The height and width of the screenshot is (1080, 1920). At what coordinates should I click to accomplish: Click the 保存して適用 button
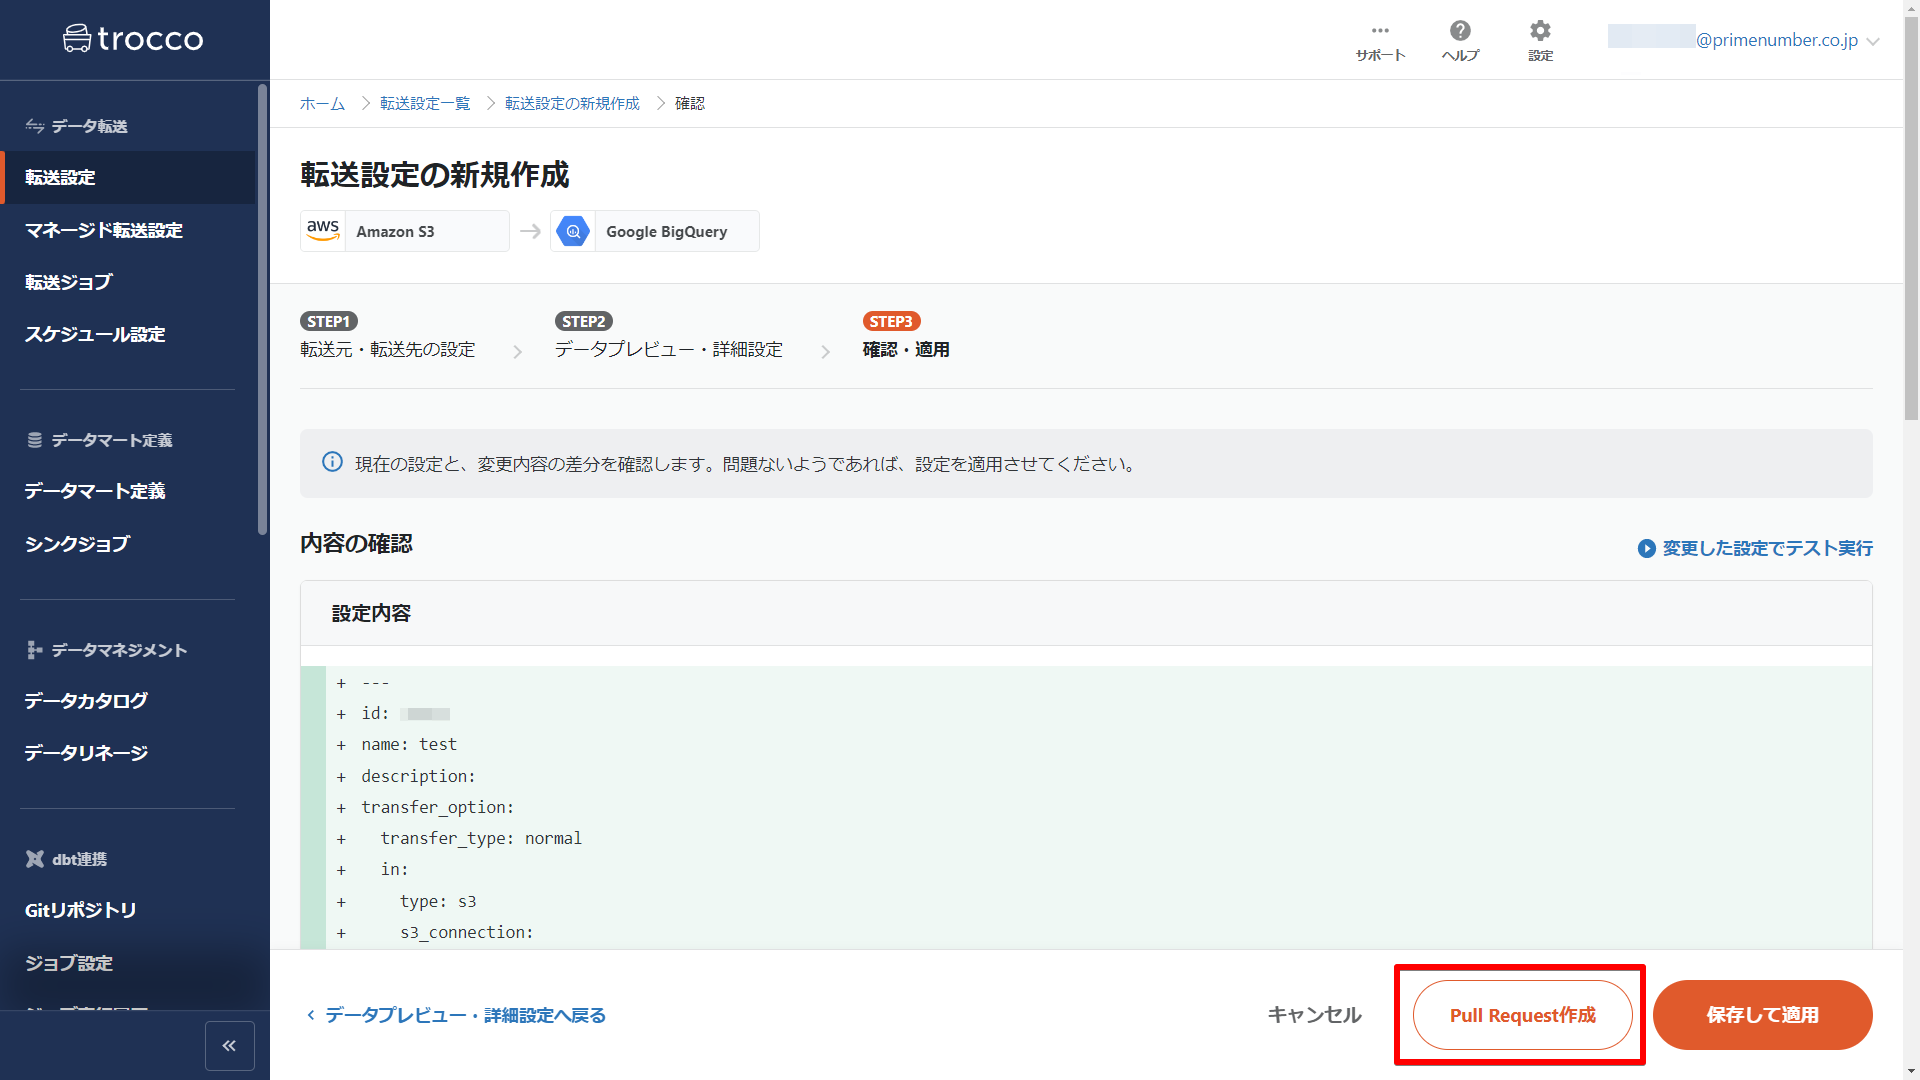pyautogui.click(x=1762, y=1015)
